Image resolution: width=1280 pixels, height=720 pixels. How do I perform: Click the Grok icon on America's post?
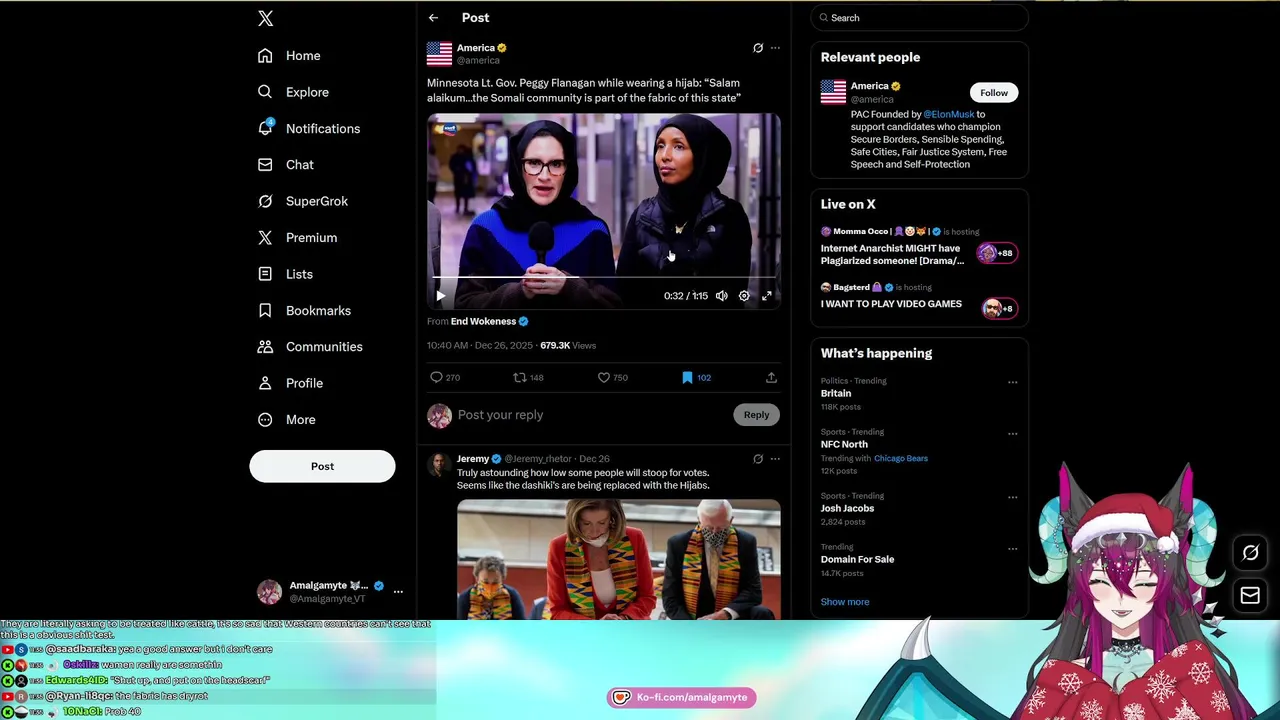[x=758, y=48]
